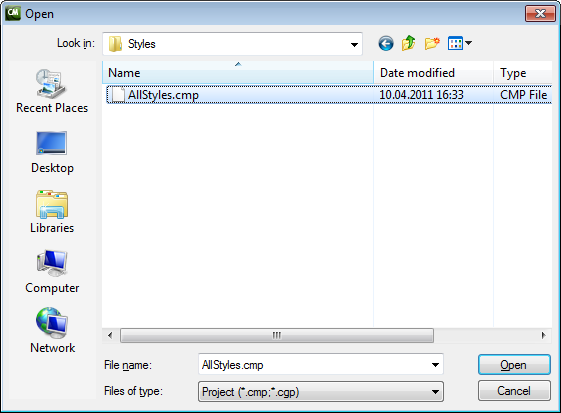Open Network location
This screenshot has height=413, width=561.
tap(53, 331)
